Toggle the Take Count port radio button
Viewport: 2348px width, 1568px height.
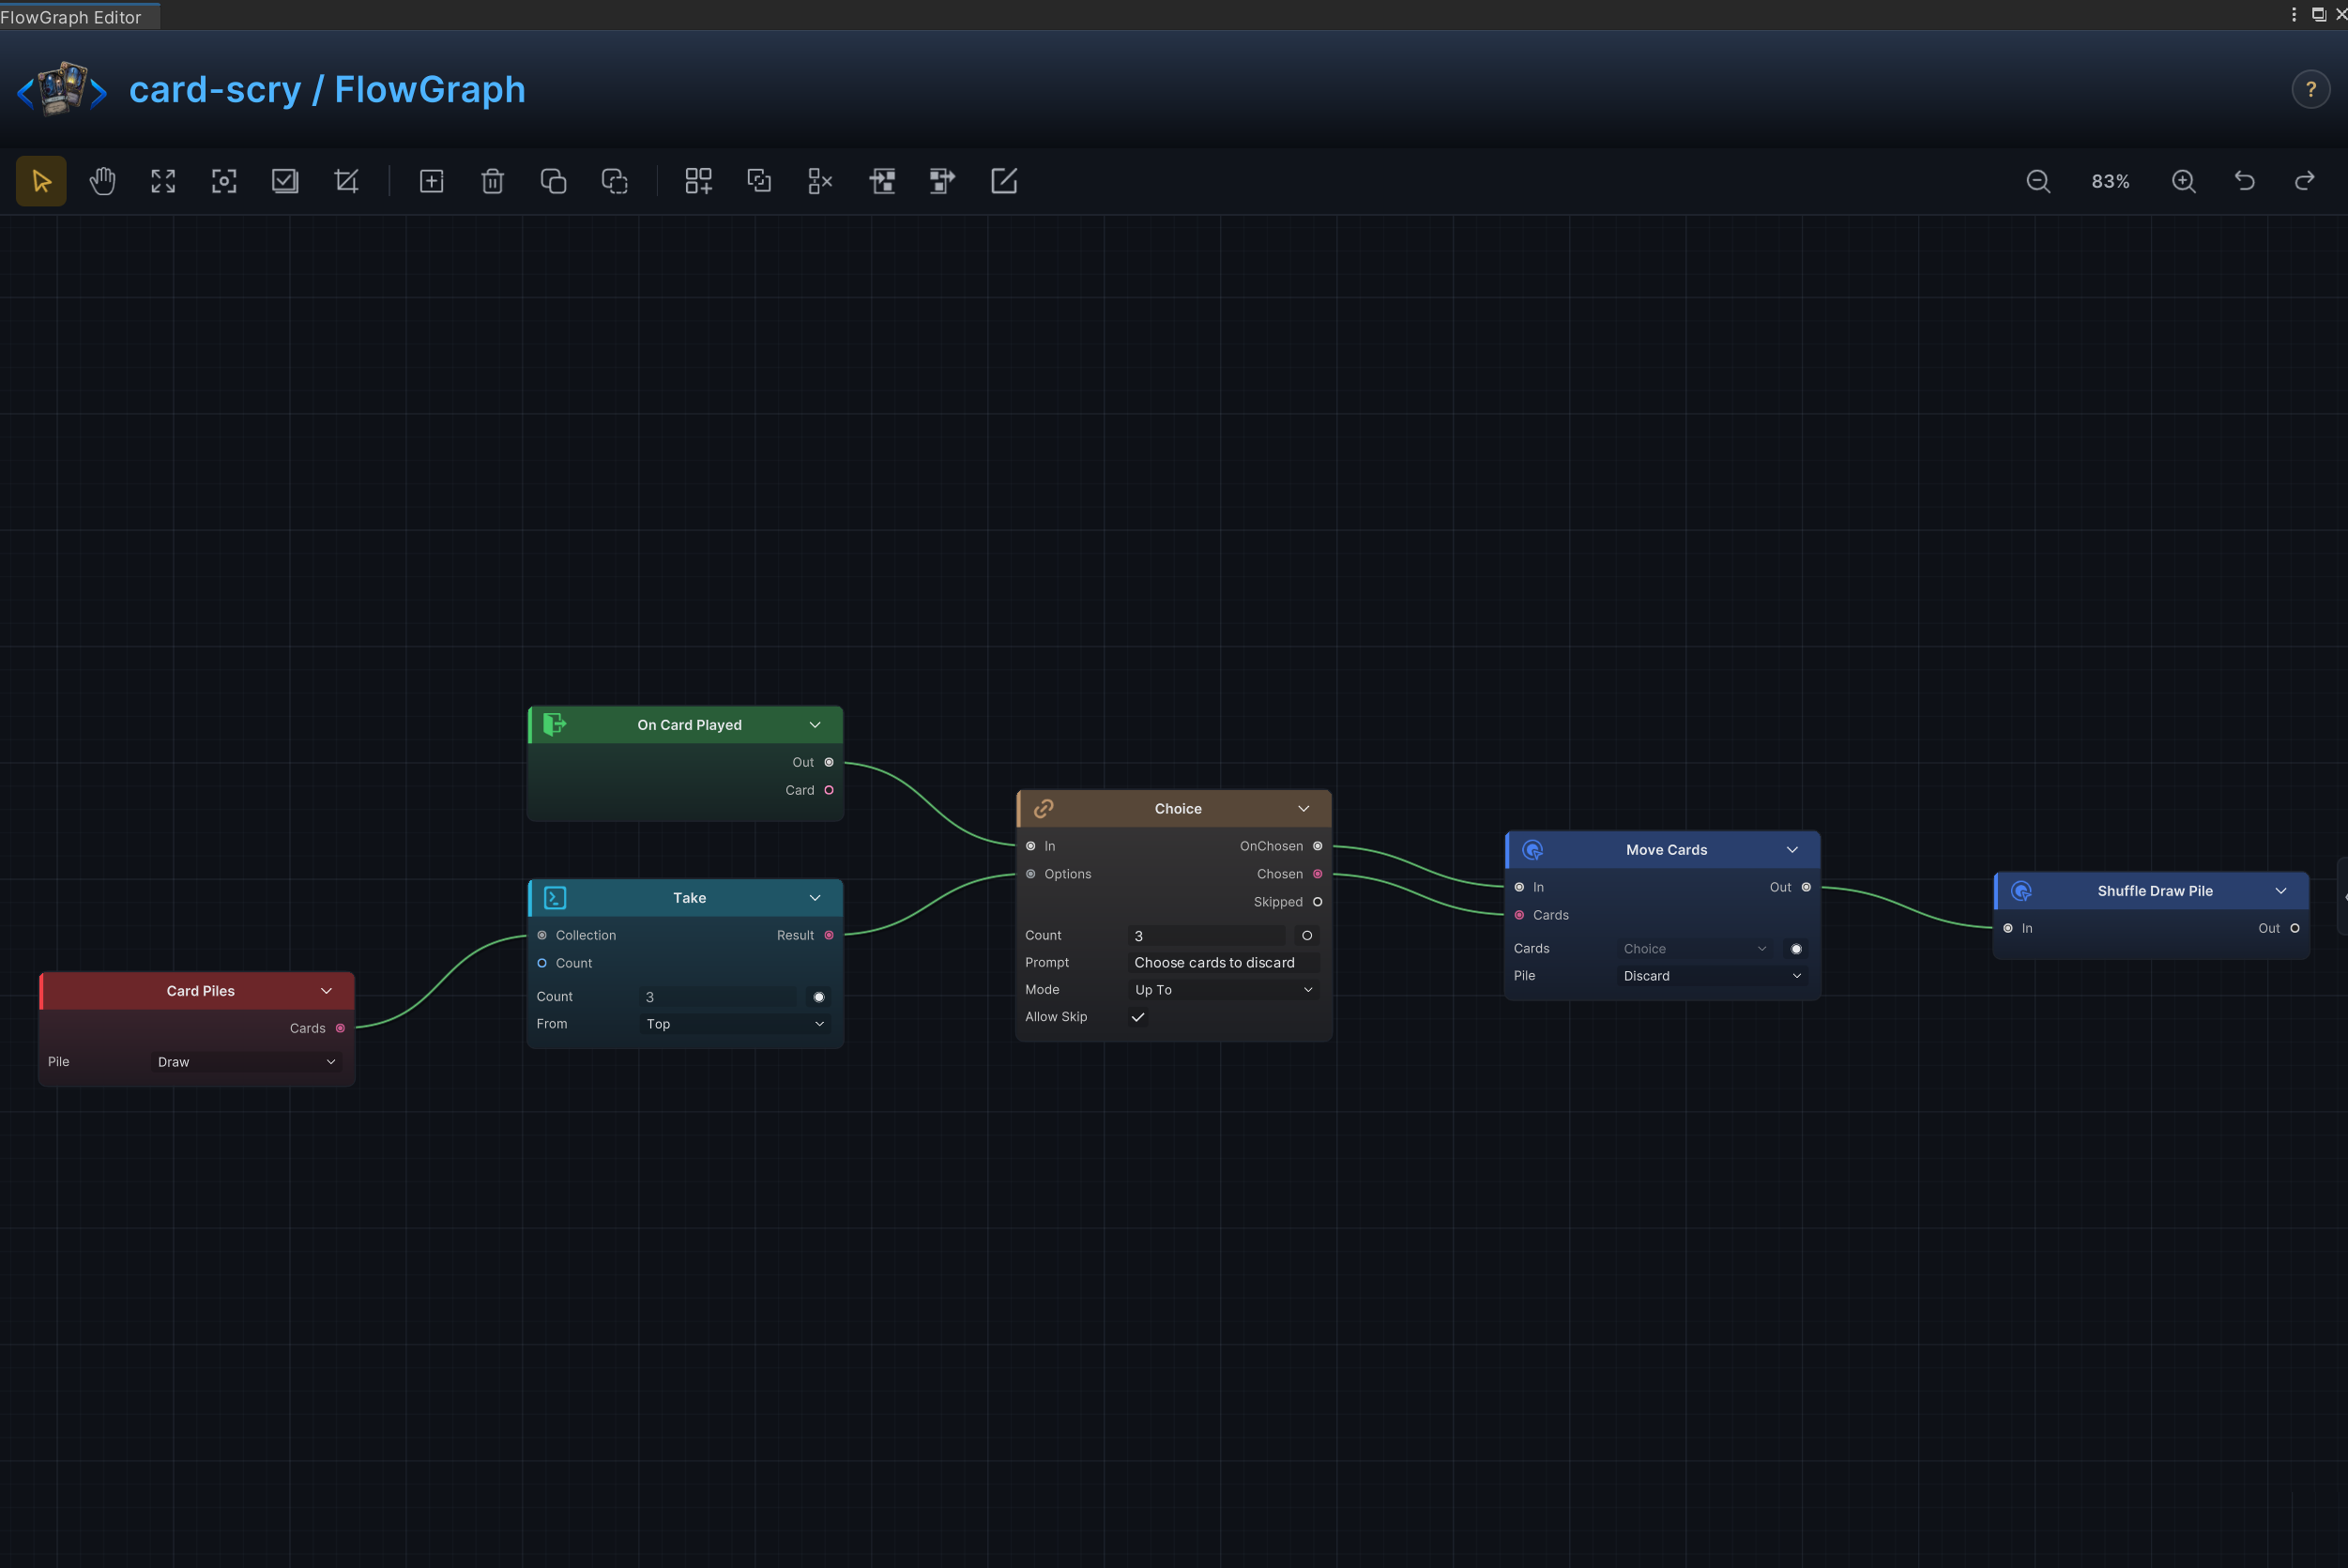[819, 997]
